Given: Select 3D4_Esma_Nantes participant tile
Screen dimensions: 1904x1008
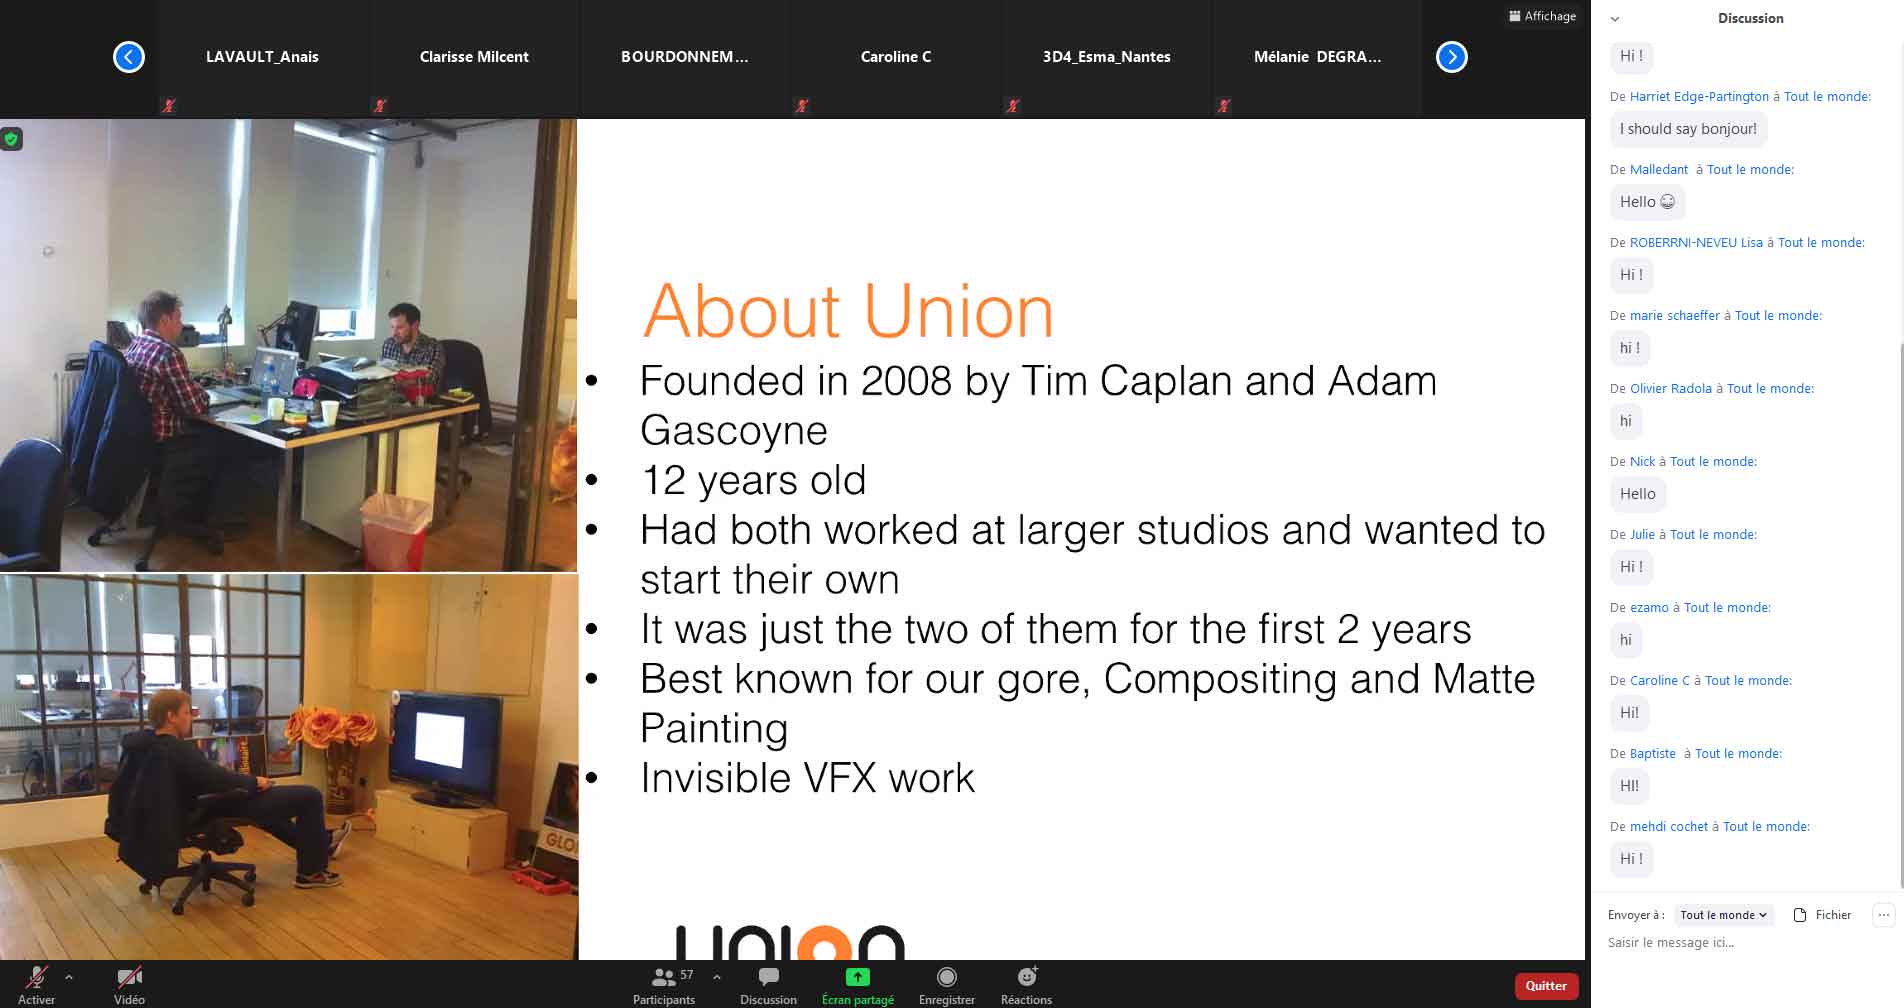Looking at the screenshot, I should point(1106,58).
